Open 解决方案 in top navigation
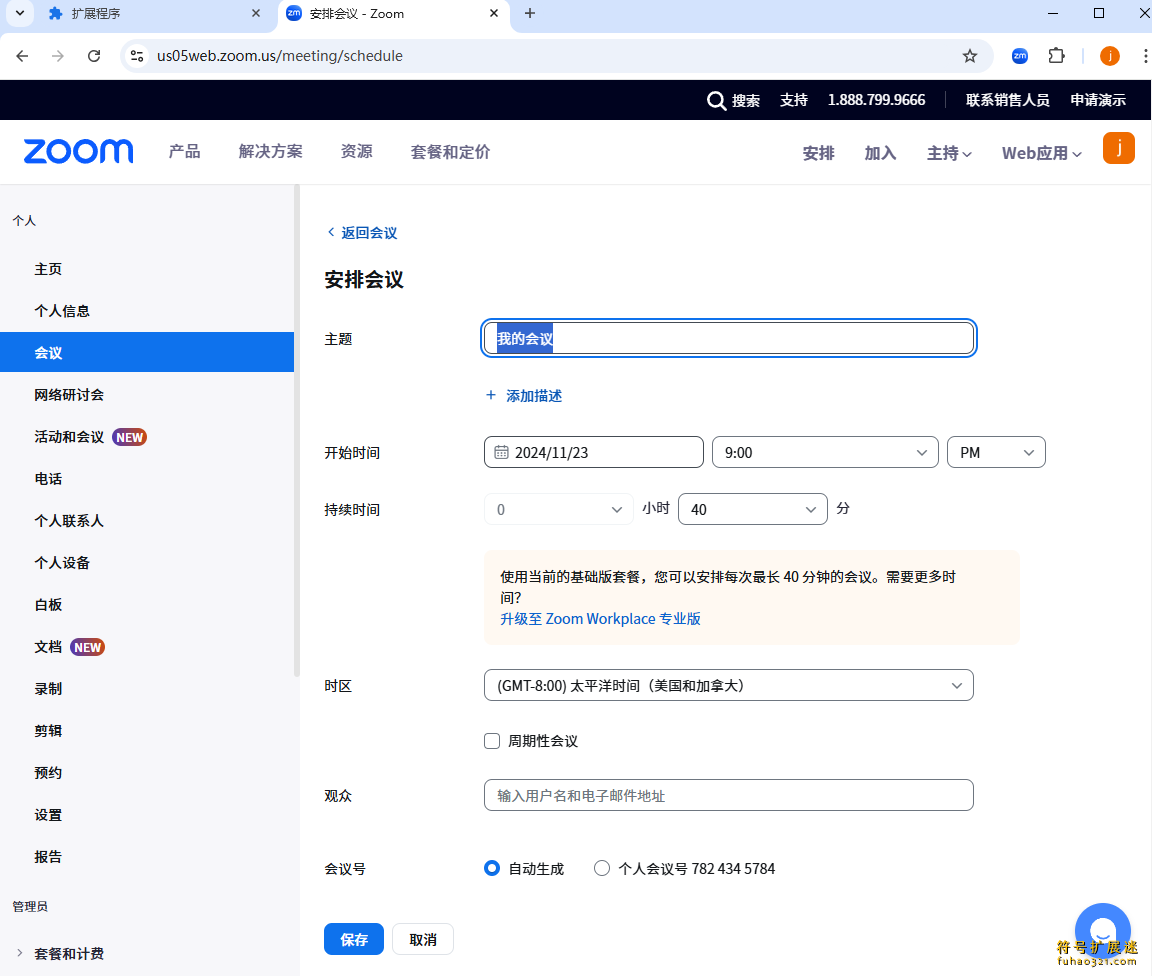The height and width of the screenshot is (976, 1152). [270, 151]
